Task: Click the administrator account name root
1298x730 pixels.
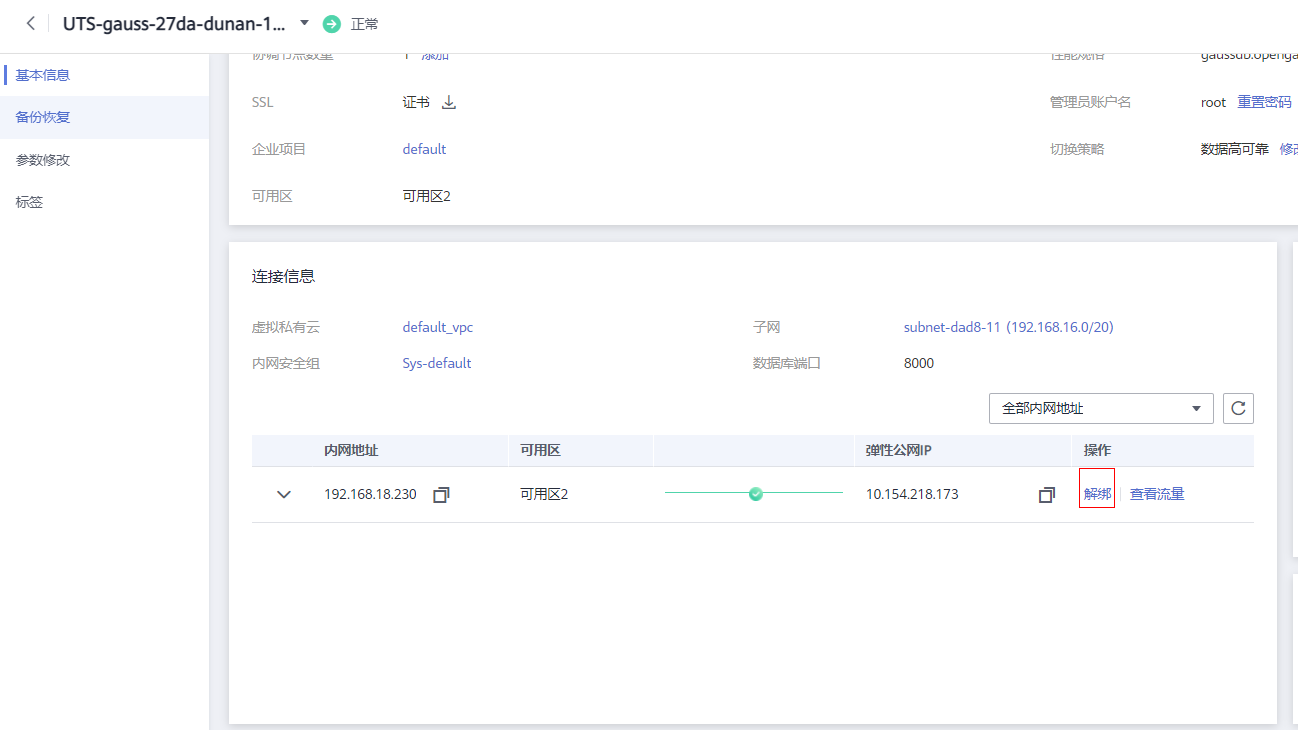Action: (x=1213, y=102)
